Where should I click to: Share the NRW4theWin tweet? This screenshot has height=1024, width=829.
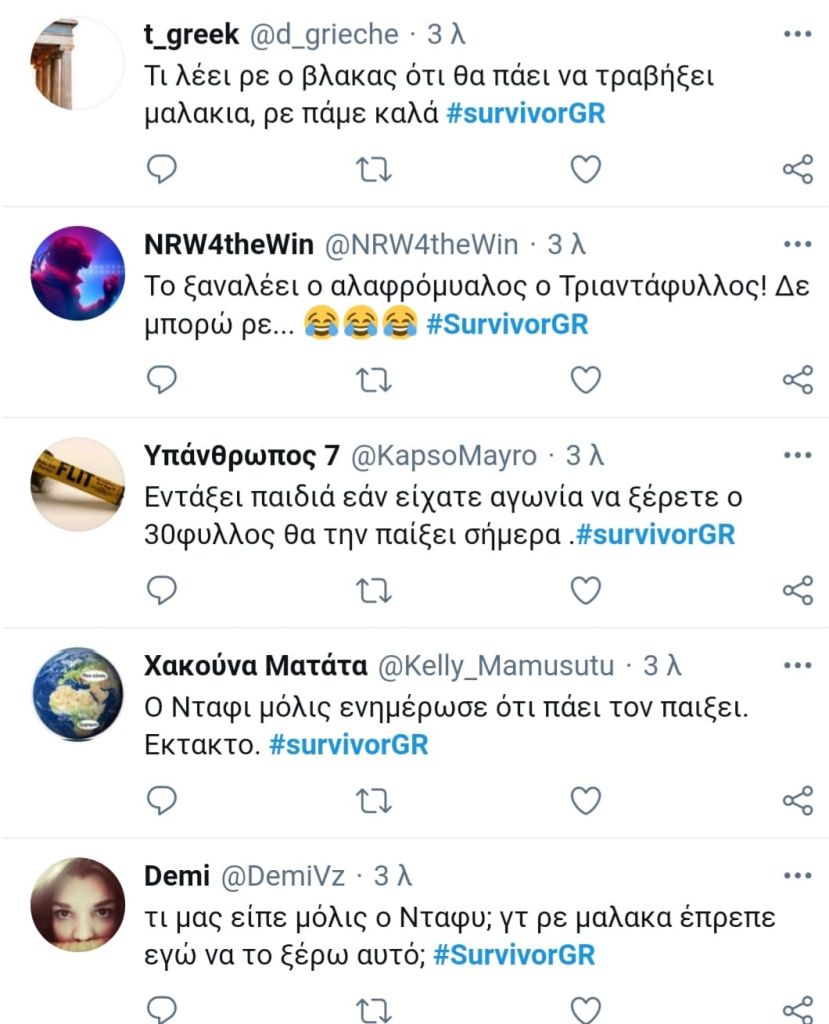tap(798, 379)
